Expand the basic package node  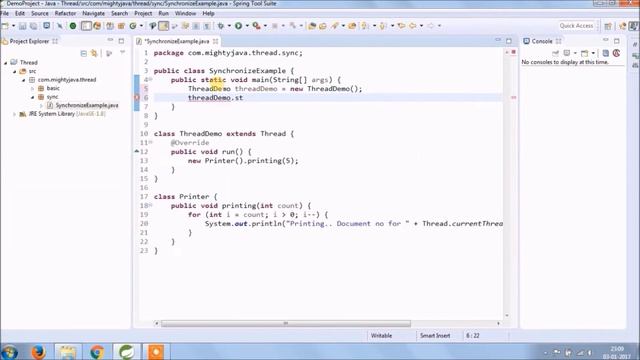pos(33,88)
